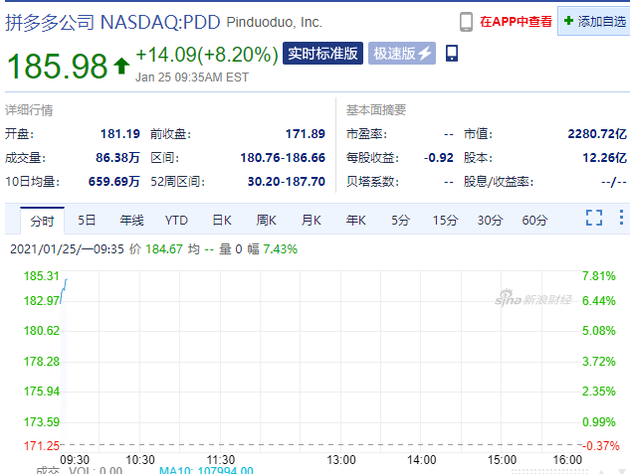Switch to the 年K yearly candlestick tab
630x474 pixels.
[x=356, y=220]
